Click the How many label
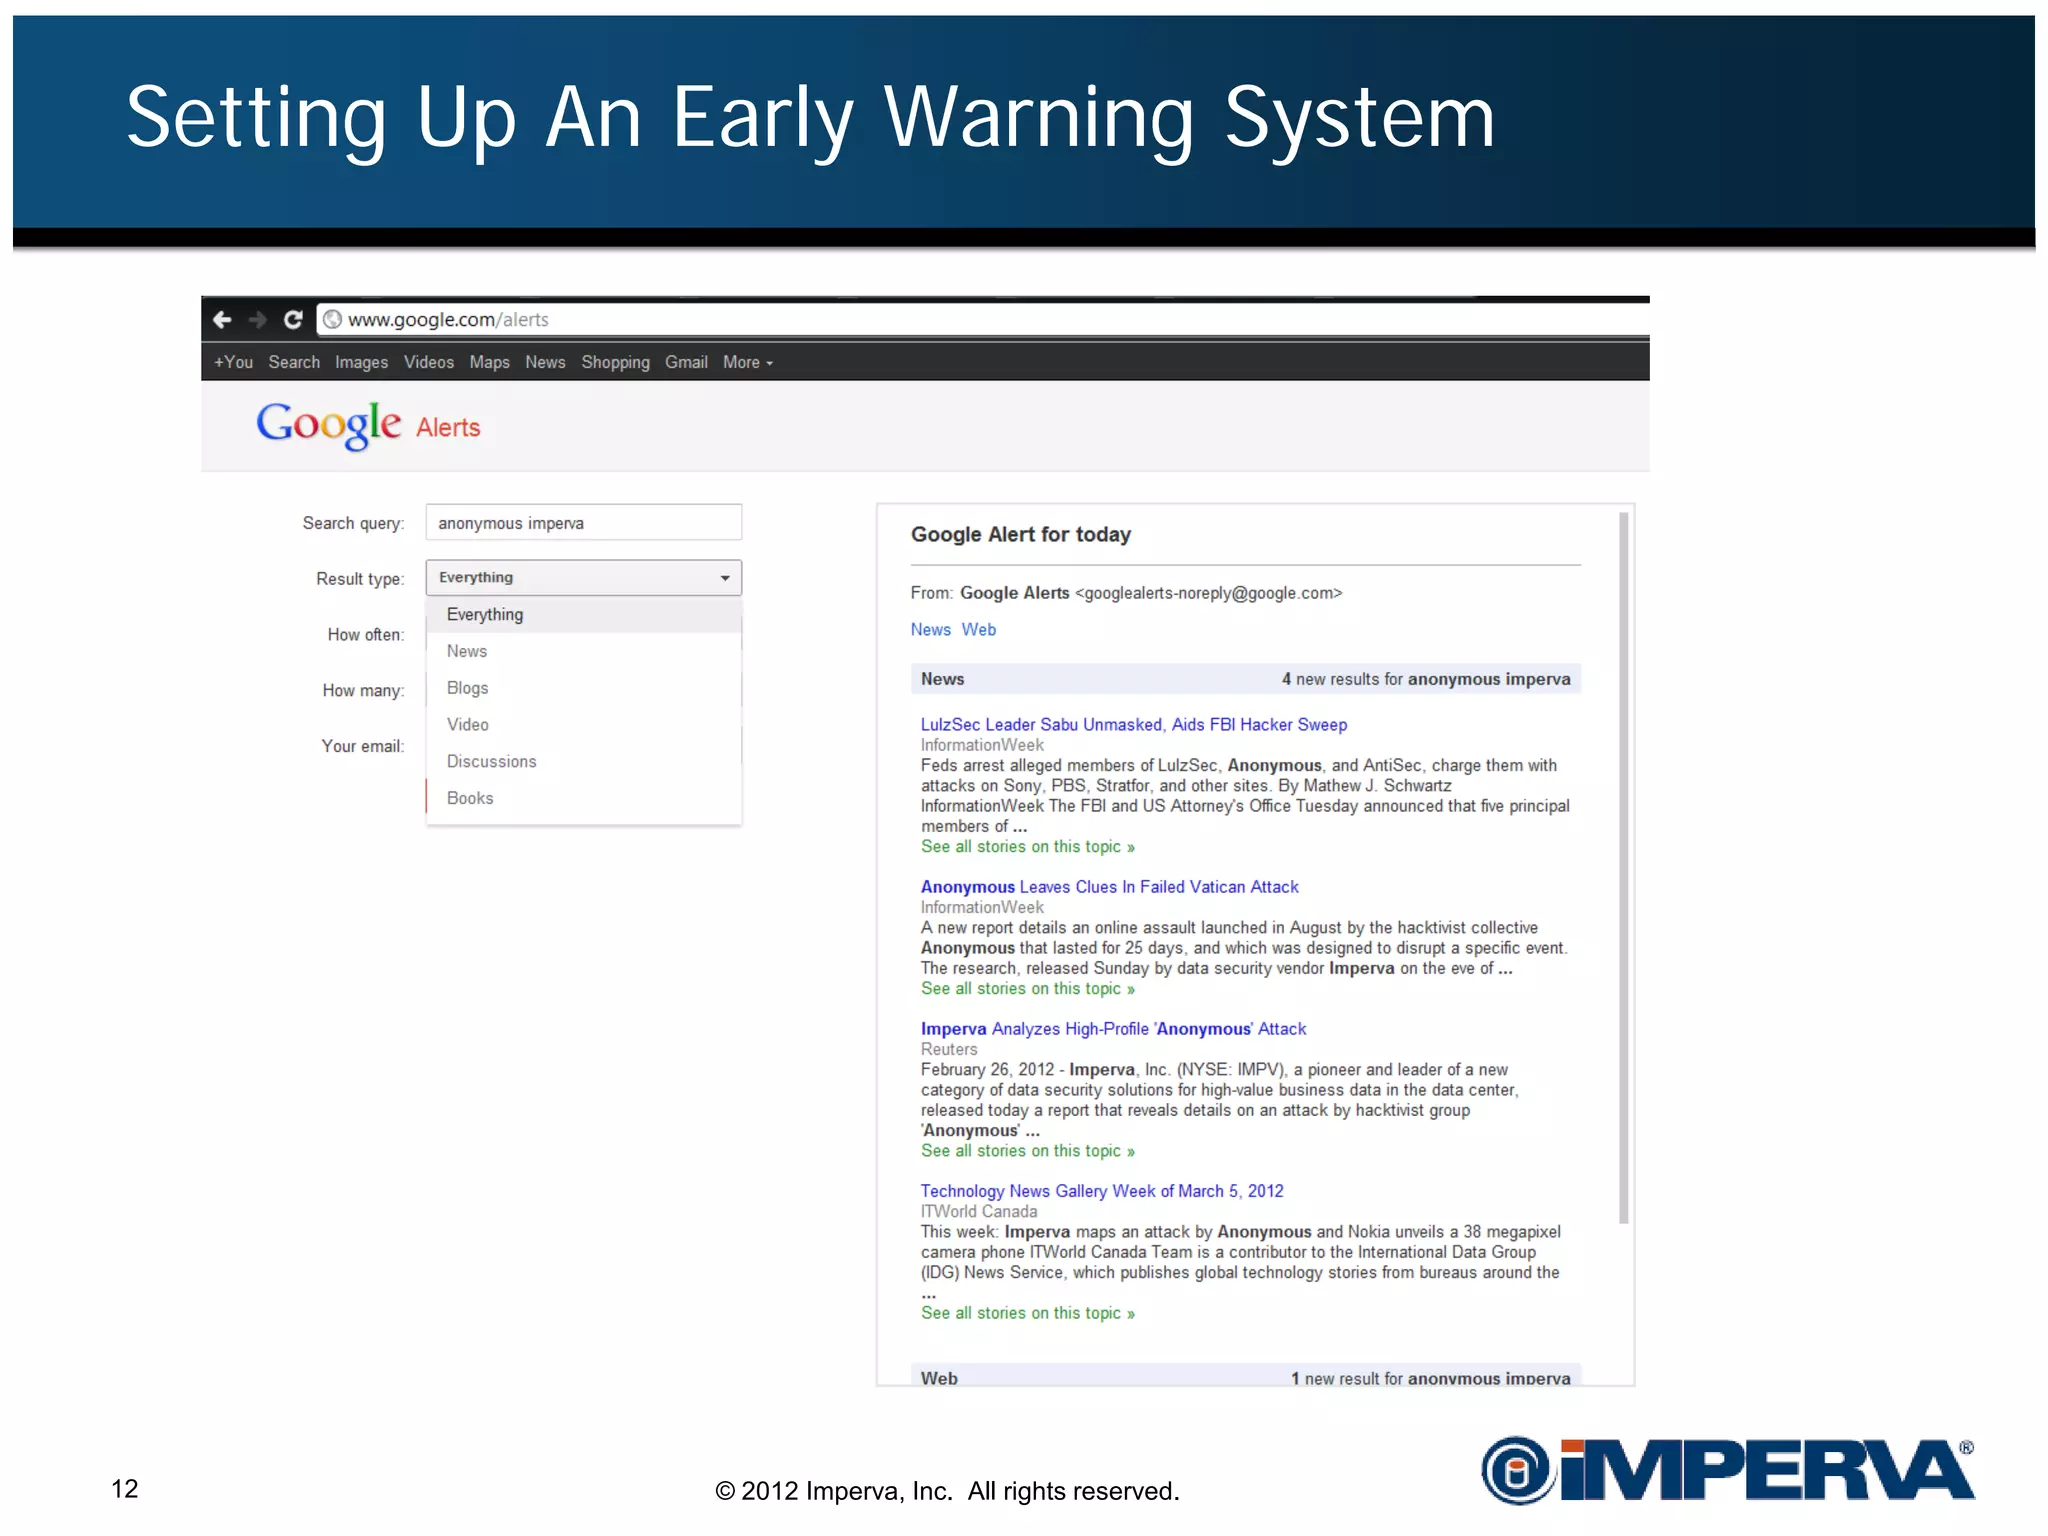This screenshot has width=2048, height=1536. tap(363, 690)
